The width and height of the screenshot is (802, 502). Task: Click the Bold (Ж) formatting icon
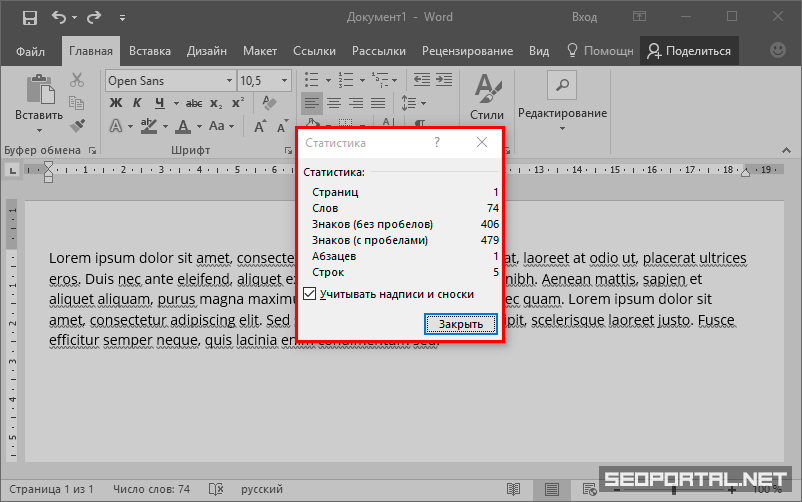click(x=115, y=103)
